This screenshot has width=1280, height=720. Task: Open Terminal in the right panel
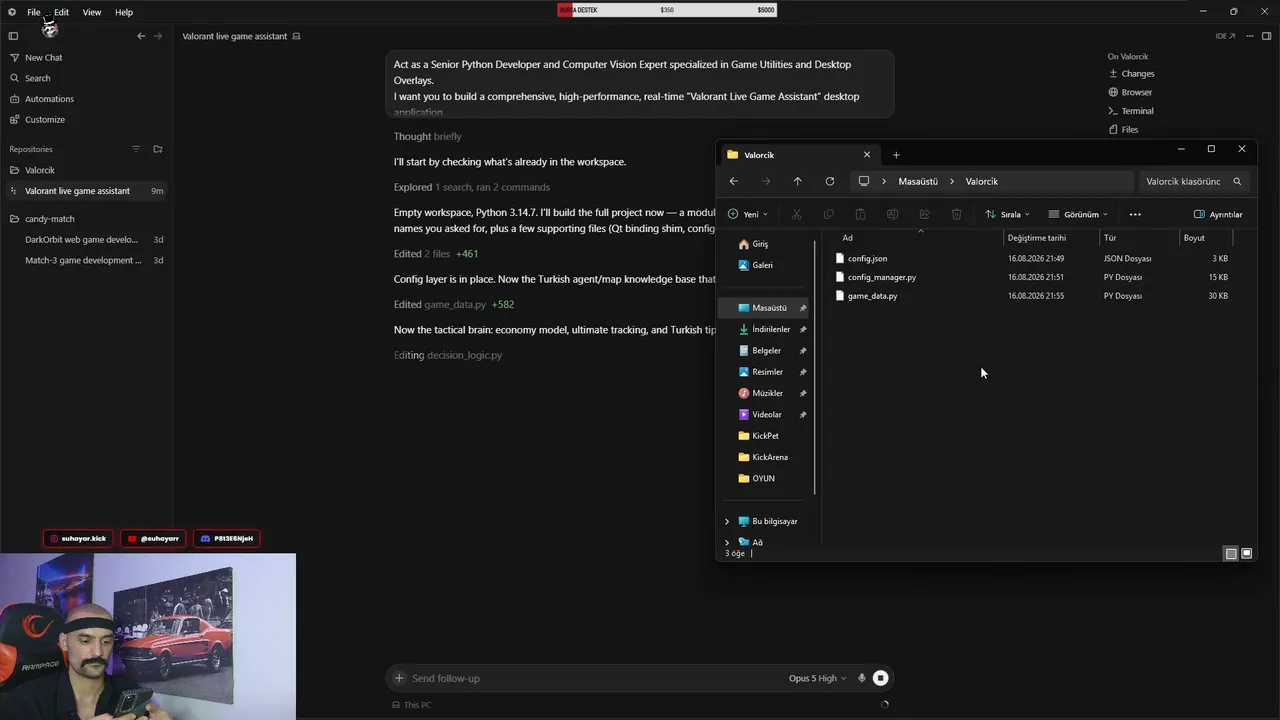point(1130,111)
